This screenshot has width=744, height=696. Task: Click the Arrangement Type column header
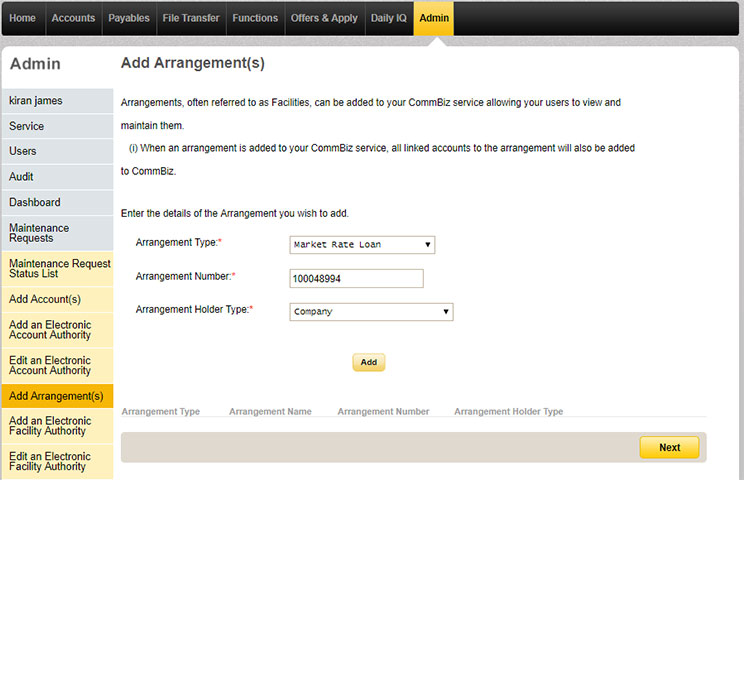pos(161,411)
